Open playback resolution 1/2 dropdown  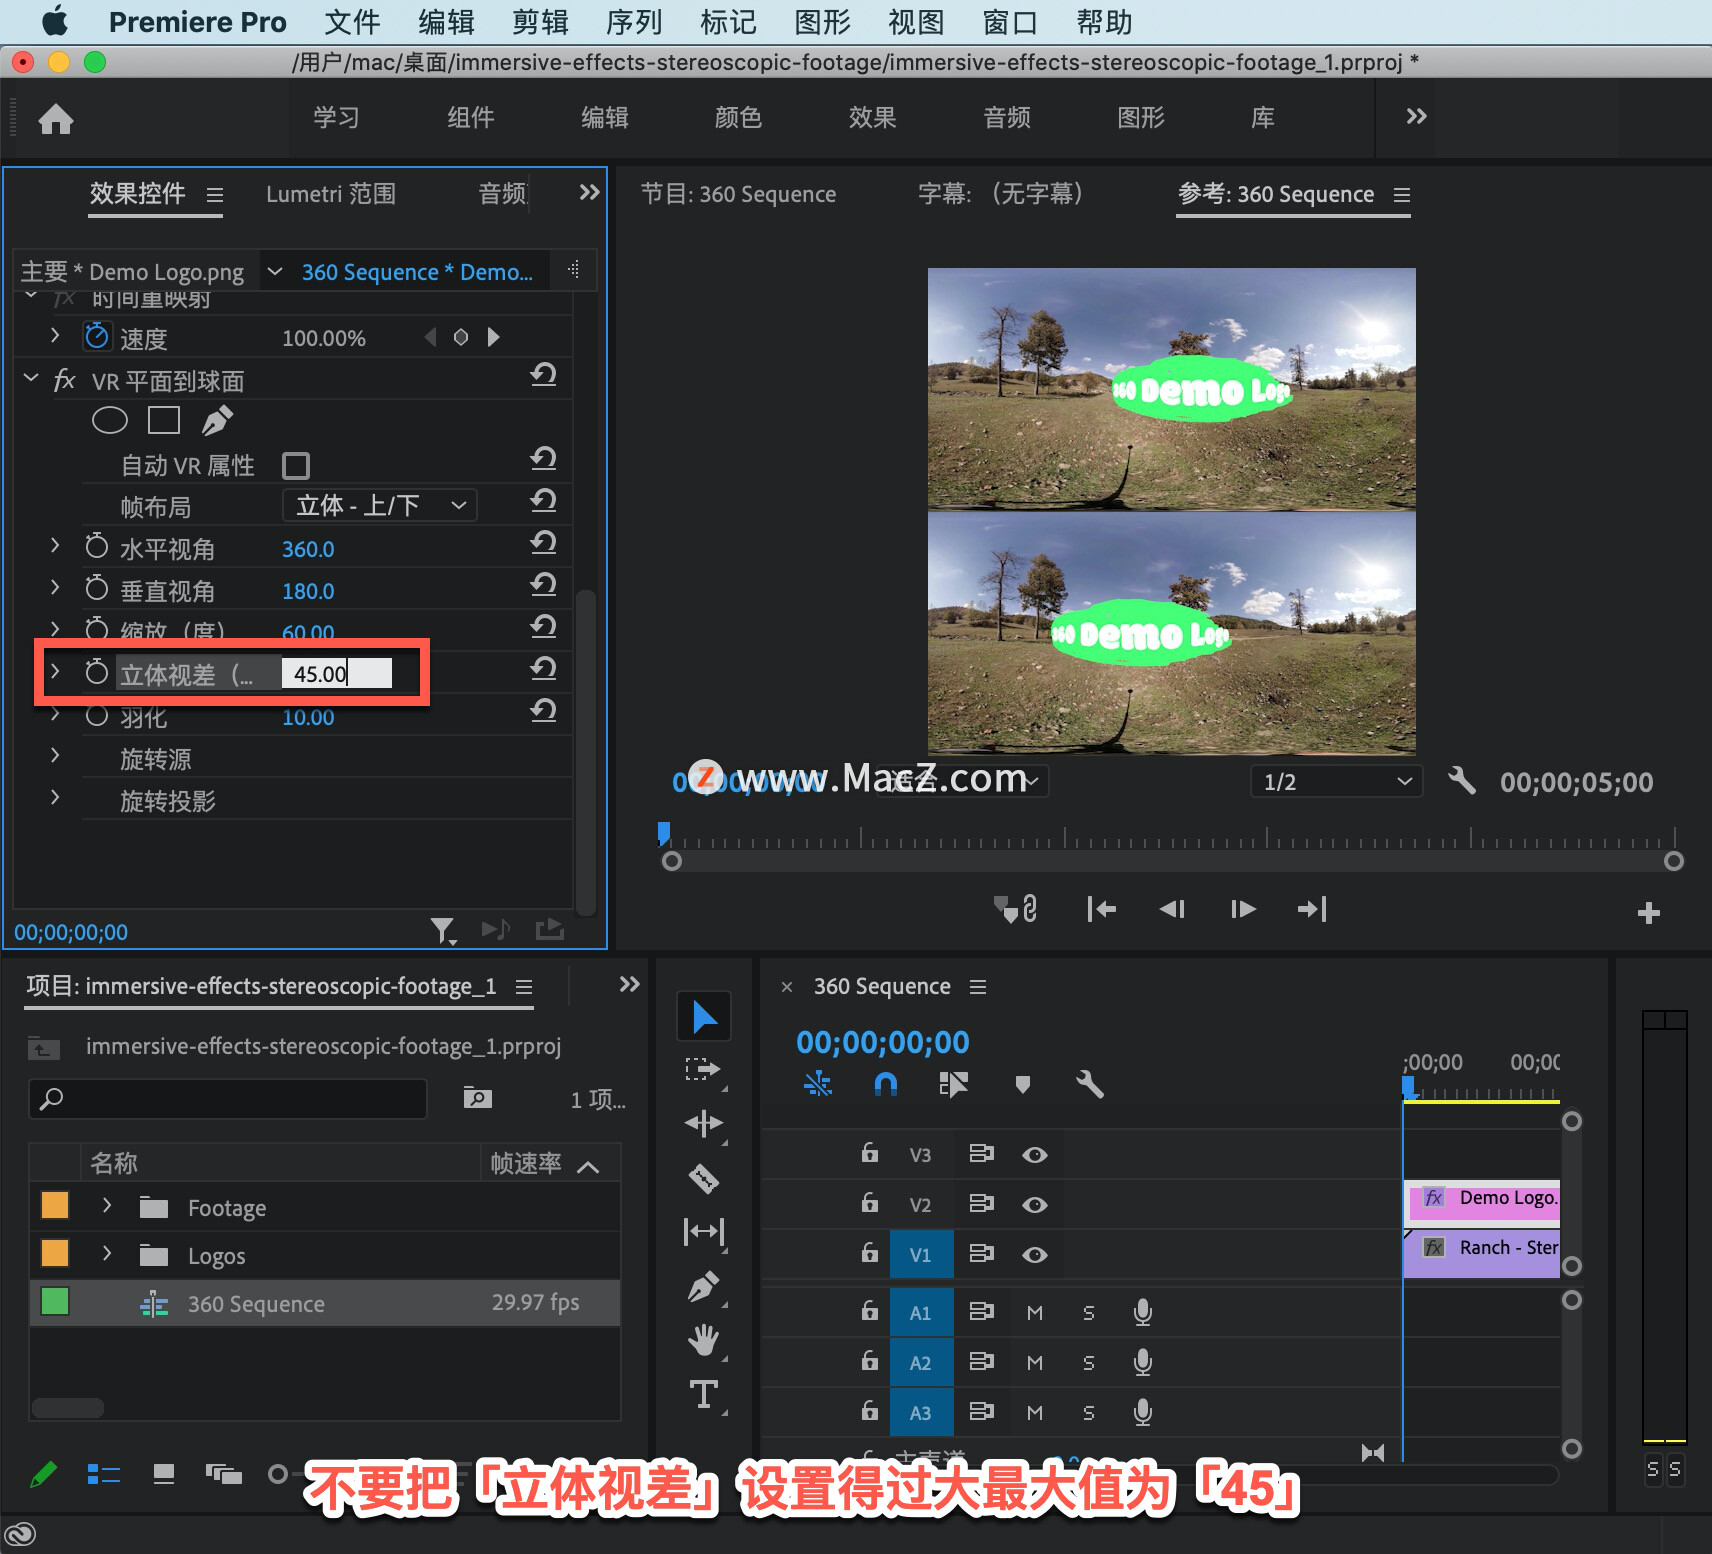coord(1337,781)
